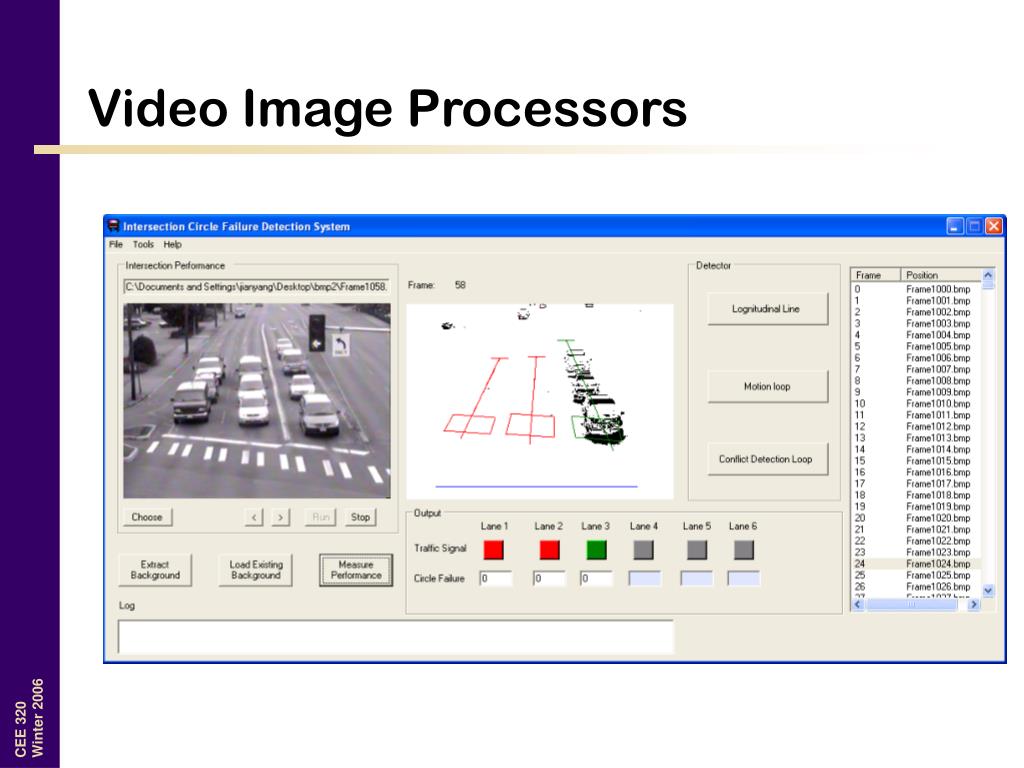Click the traffic camera video preview
Viewport: 1024px width, 768px height.
coord(257,400)
